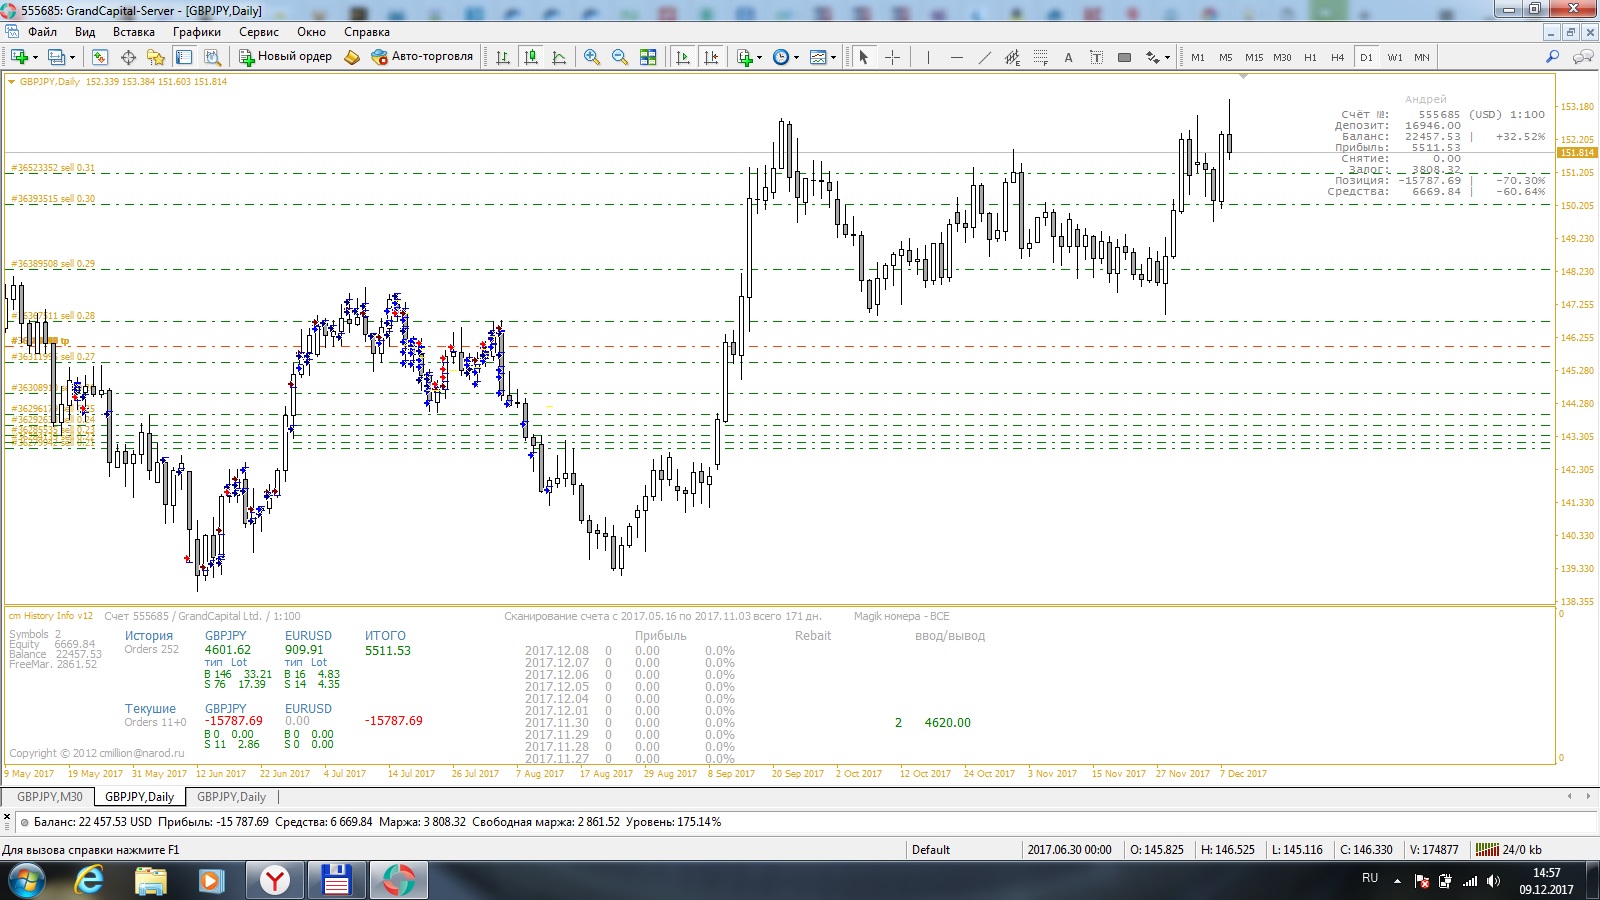Click the Новый ордер button
This screenshot has width=1600, height=900.
pos(285,57)
